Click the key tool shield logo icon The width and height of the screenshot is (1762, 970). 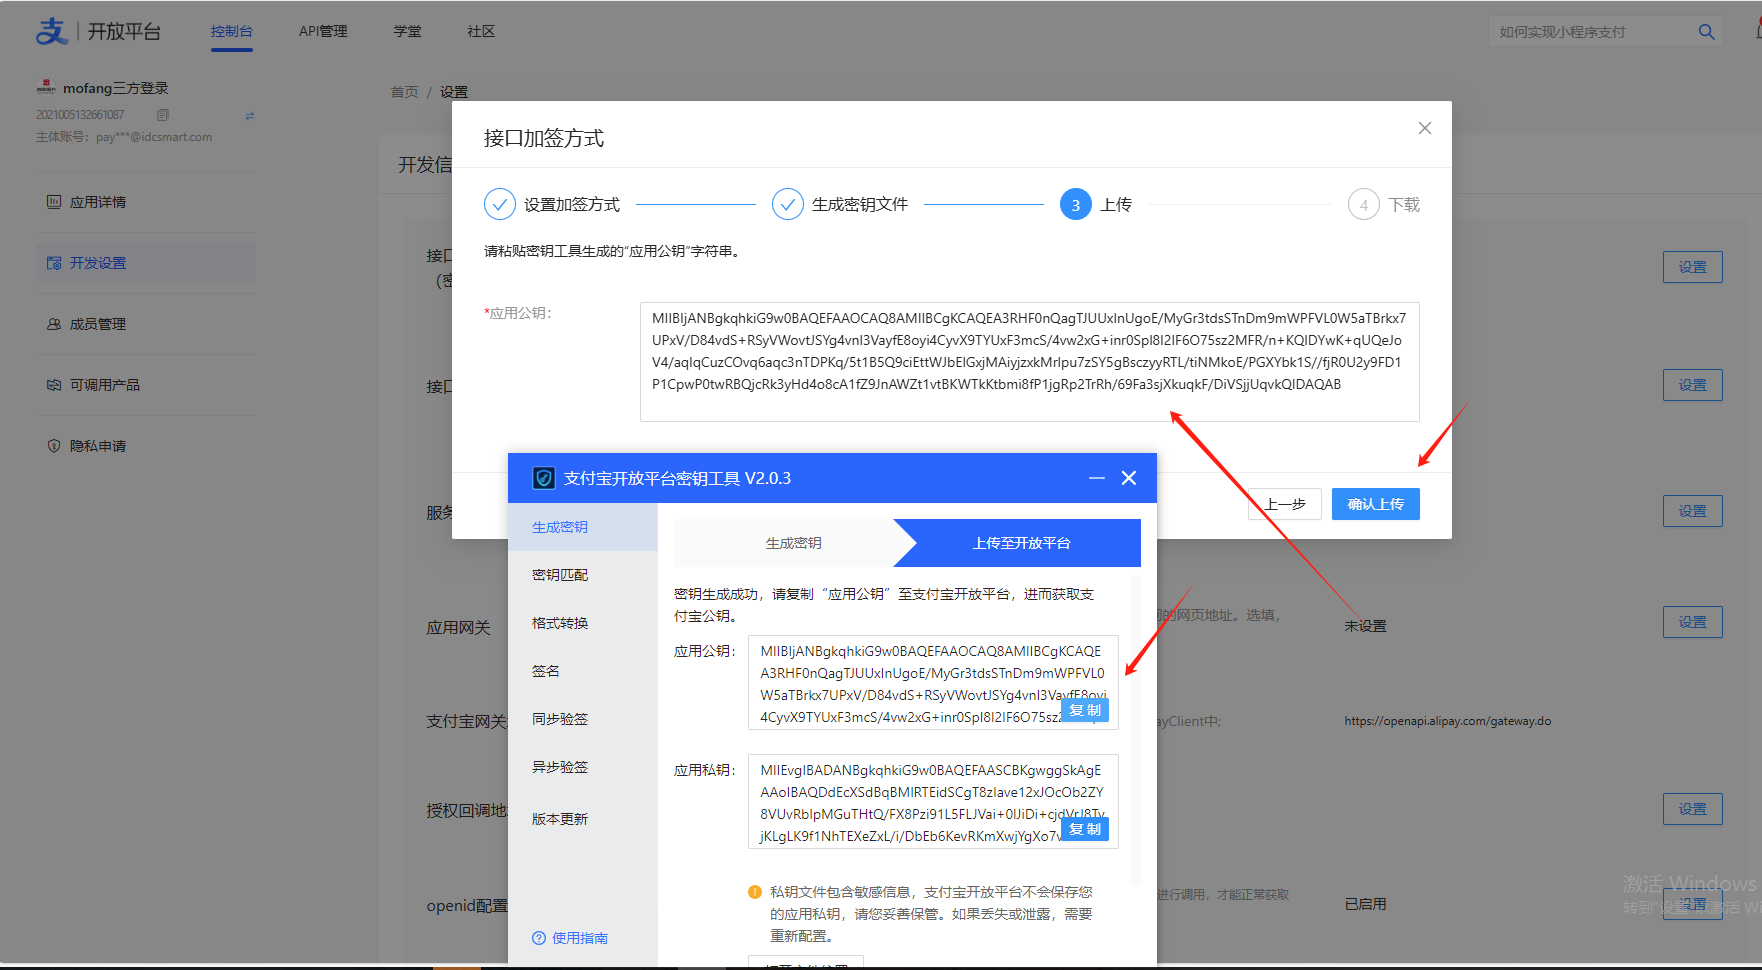(543, 478)
